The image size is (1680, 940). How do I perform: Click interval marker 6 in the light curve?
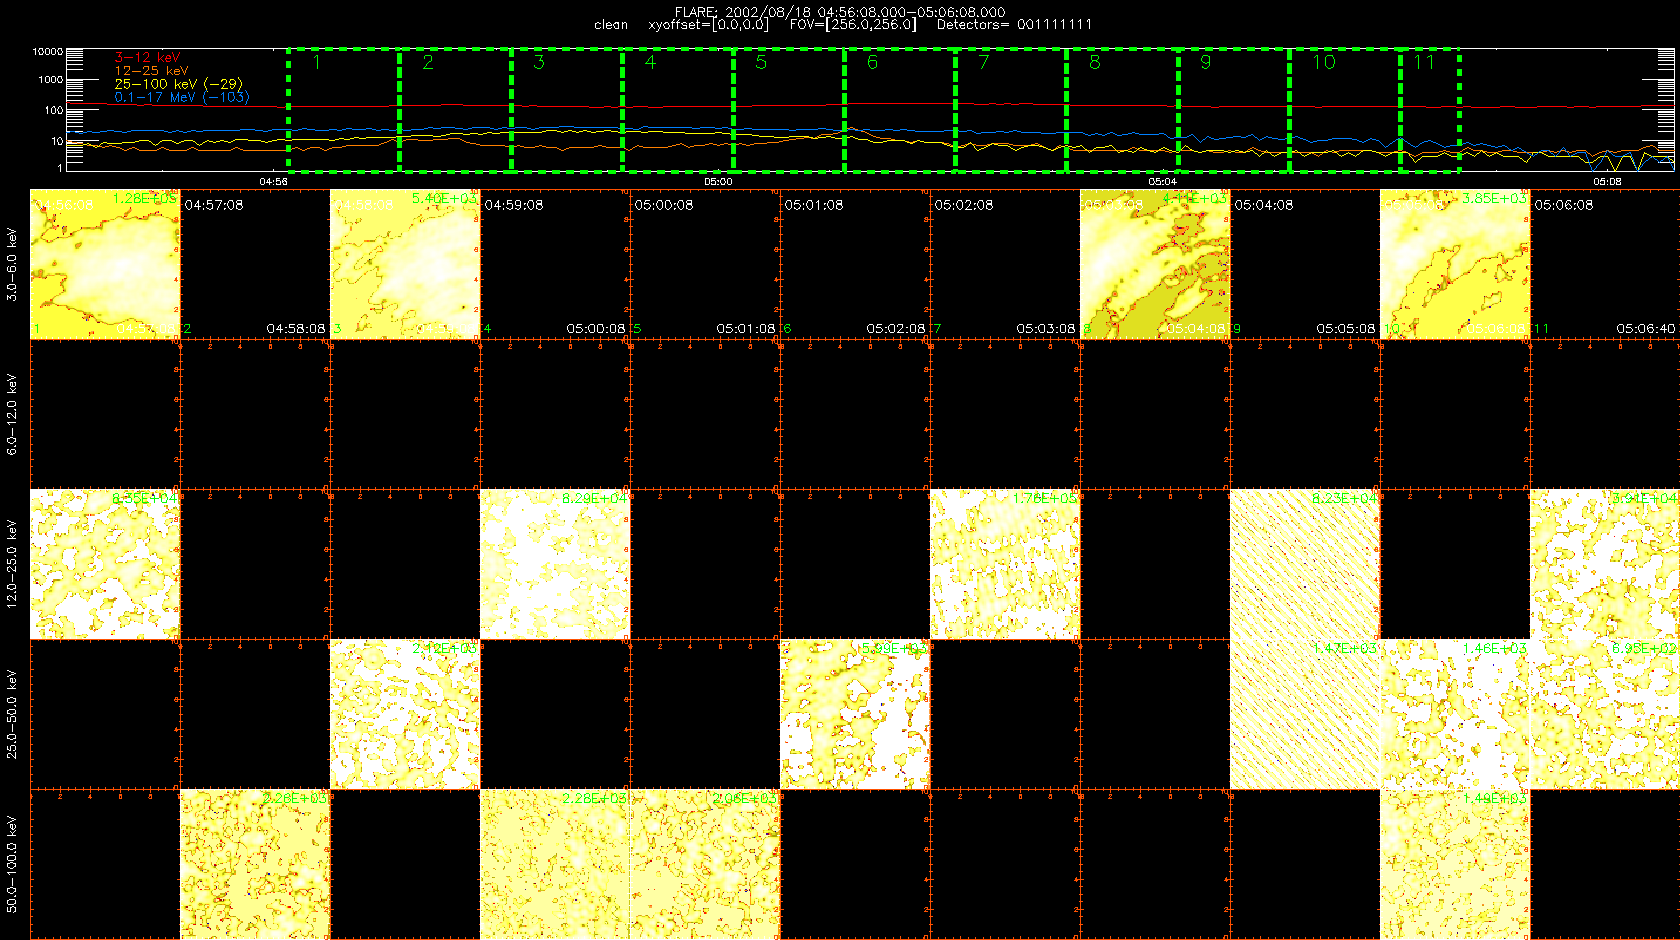coord(872,63)
